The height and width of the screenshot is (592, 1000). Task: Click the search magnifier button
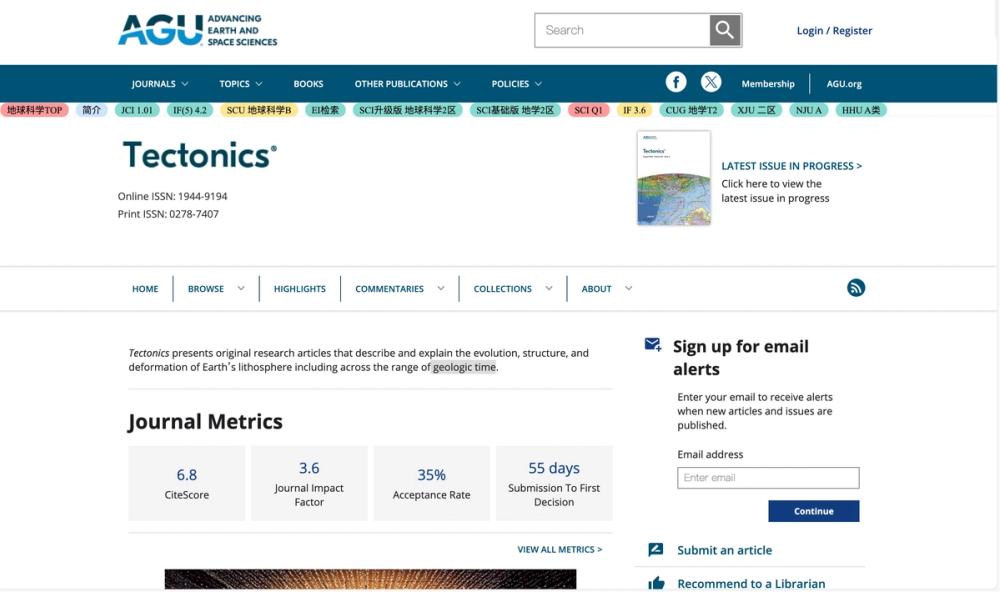(x=725, y=30)
